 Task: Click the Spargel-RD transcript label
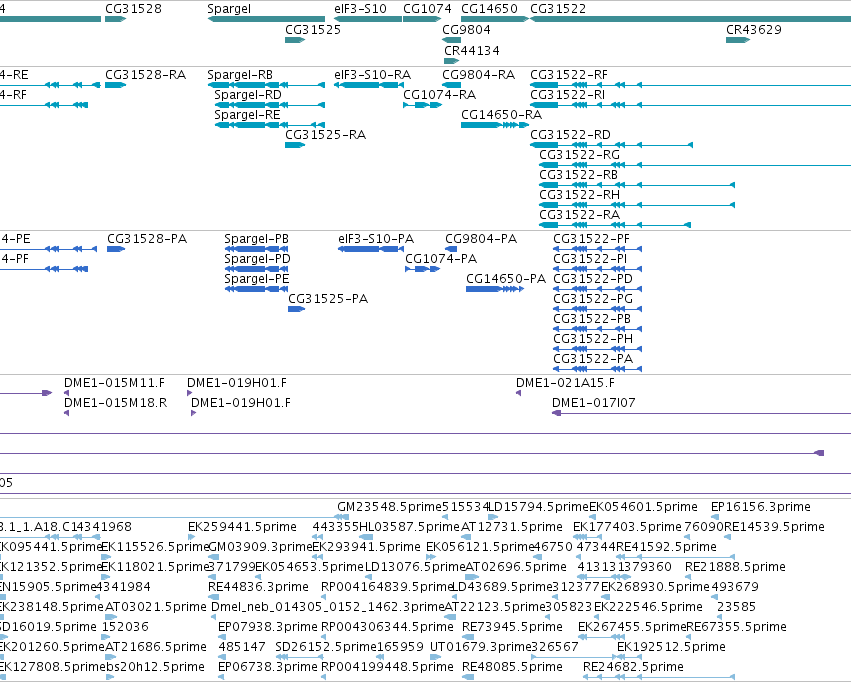pyautogui.click(x=247, y=95)
